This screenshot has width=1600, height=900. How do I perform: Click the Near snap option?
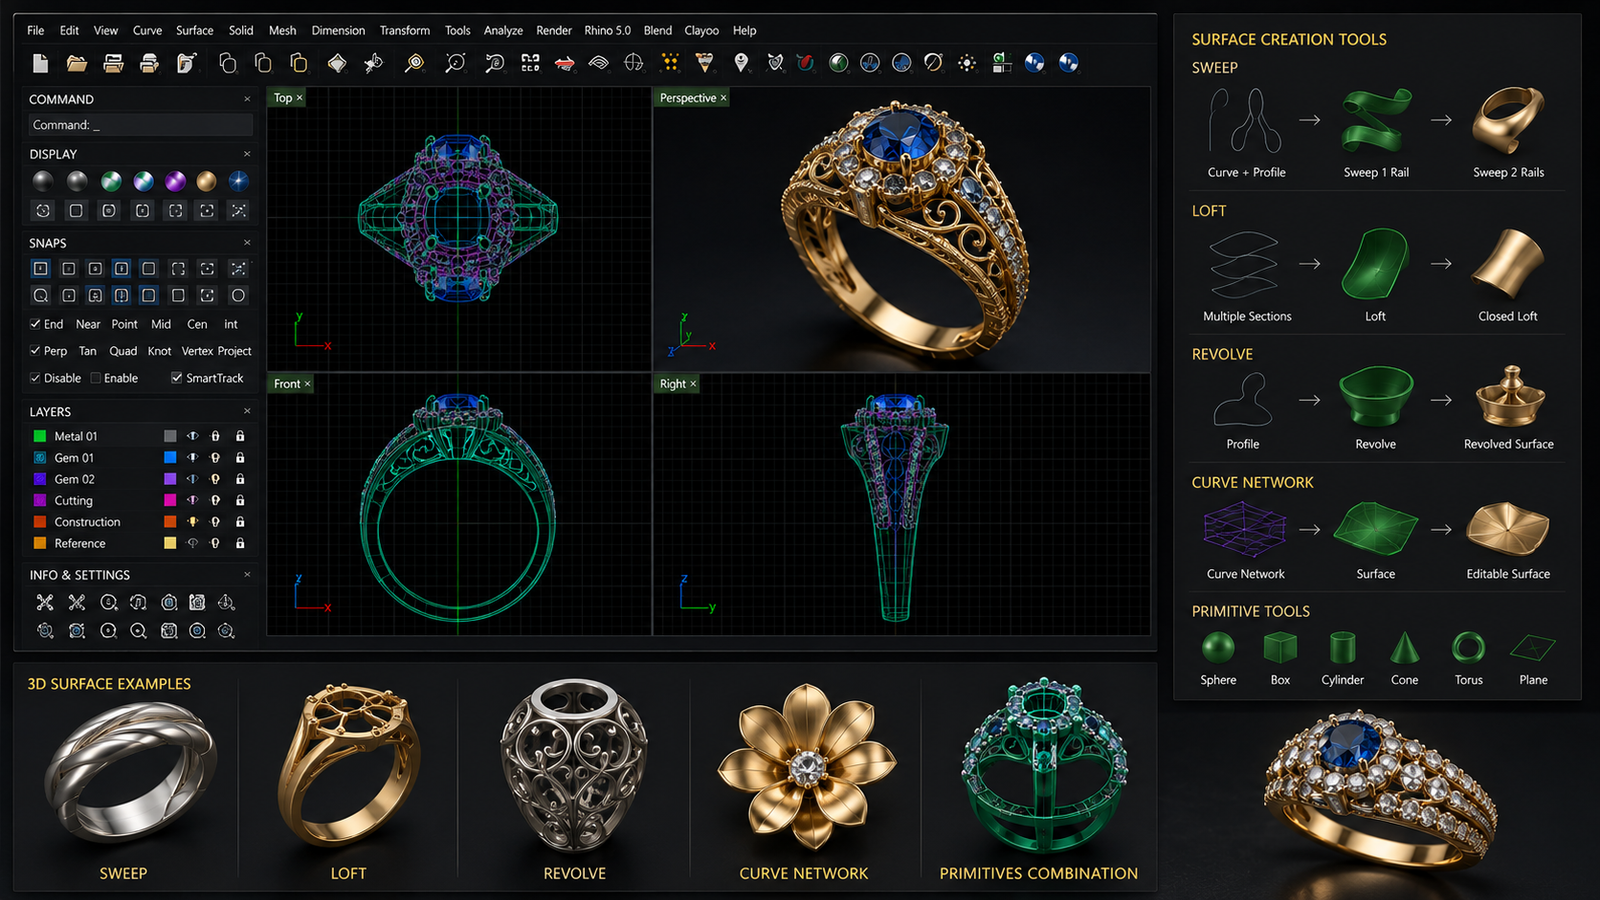tap(88, 324)
